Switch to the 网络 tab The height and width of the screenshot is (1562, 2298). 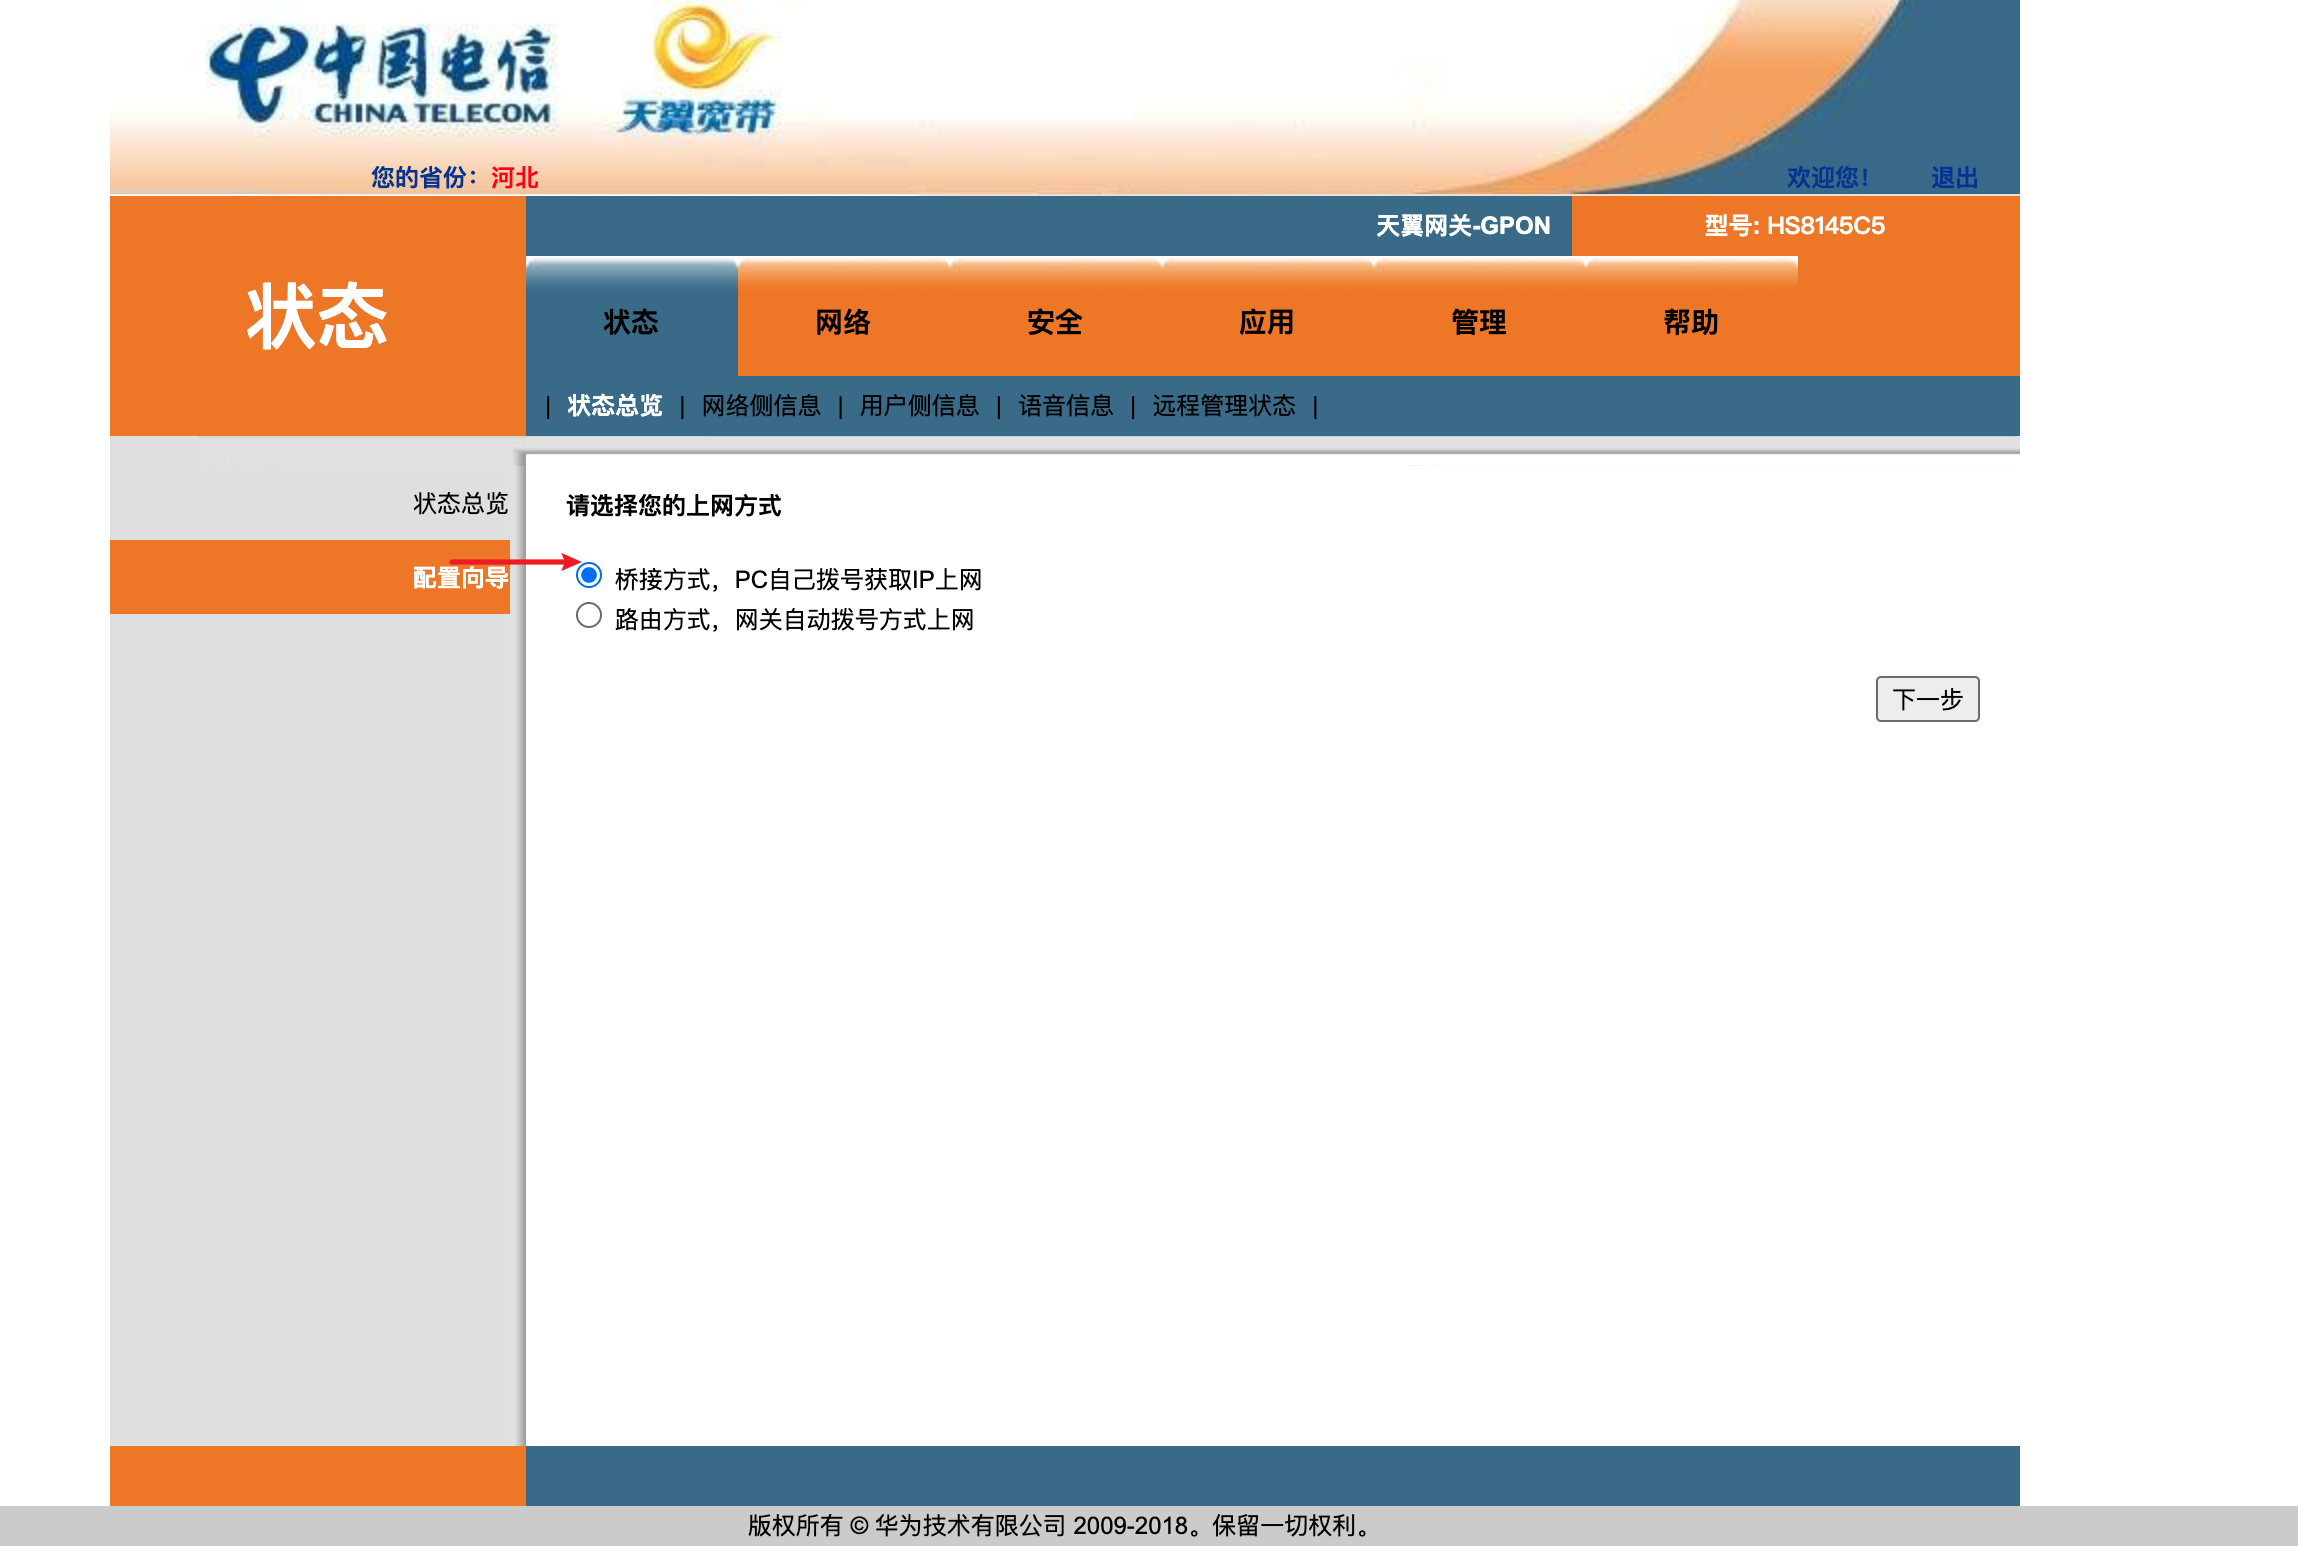tap(842, 321)
